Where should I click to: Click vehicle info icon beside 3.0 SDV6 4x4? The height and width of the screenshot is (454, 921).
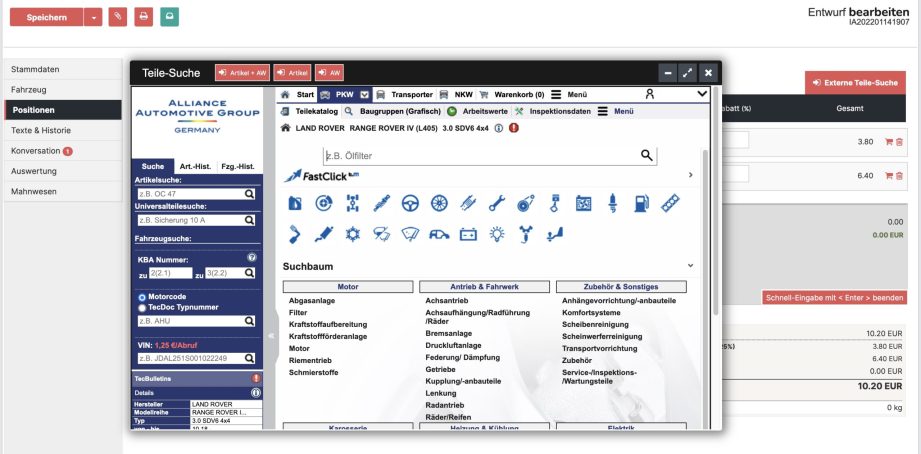pos(499,128)
